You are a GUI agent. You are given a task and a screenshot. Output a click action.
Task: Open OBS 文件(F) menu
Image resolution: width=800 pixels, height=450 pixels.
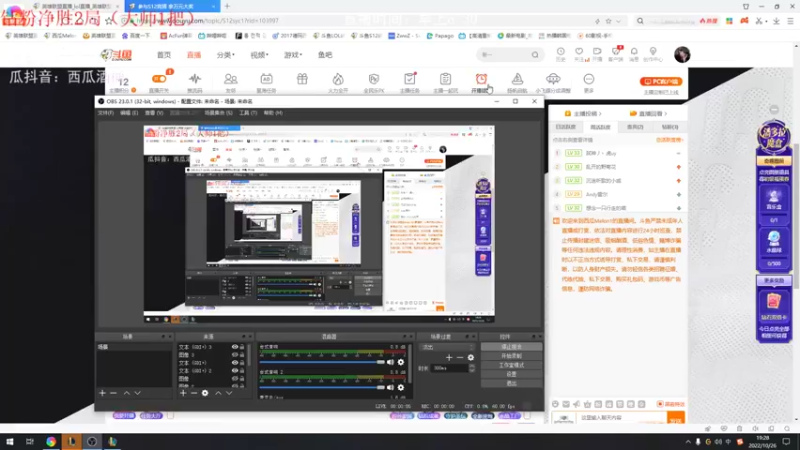pos(106,113)
